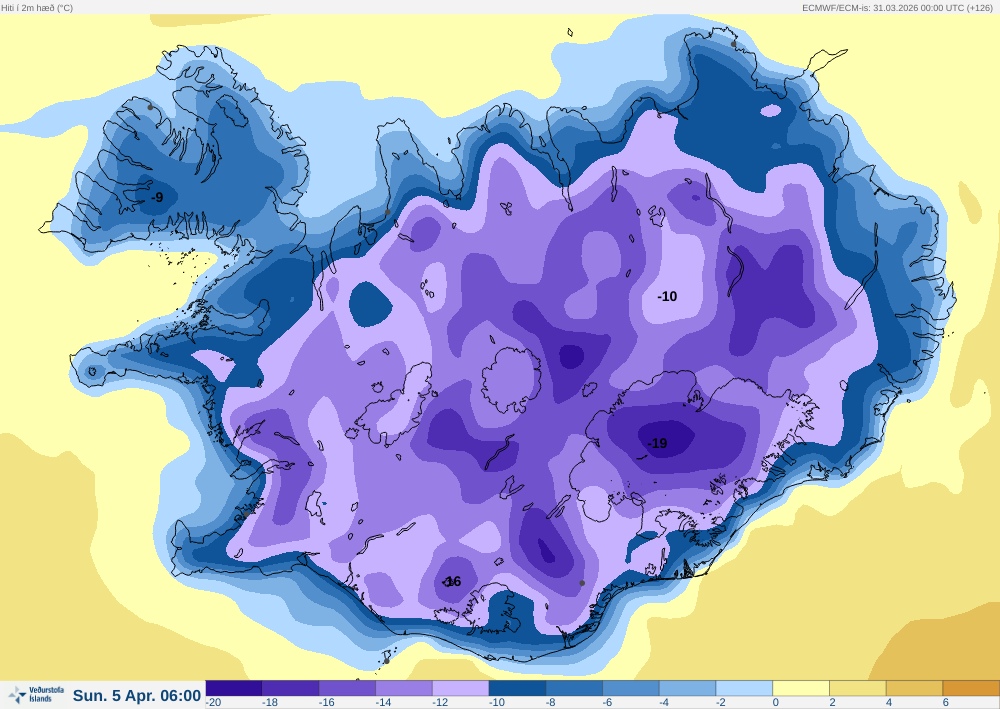Click the '6' legend scale label
Viewport: 1000px width, 709px height.
[946, 703]
